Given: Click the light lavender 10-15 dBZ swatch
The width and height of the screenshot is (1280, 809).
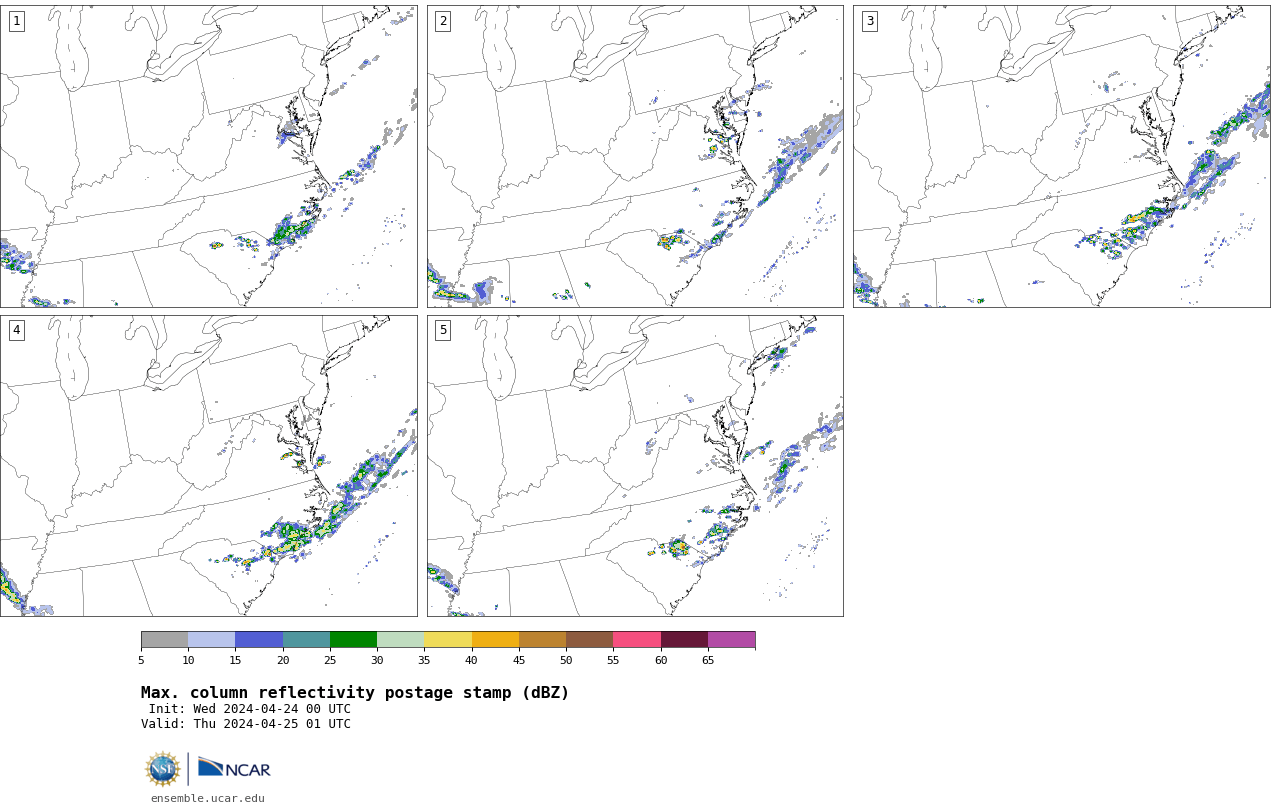Looking at the screenshot, I should pyautogui.click(x=211, y=640).
